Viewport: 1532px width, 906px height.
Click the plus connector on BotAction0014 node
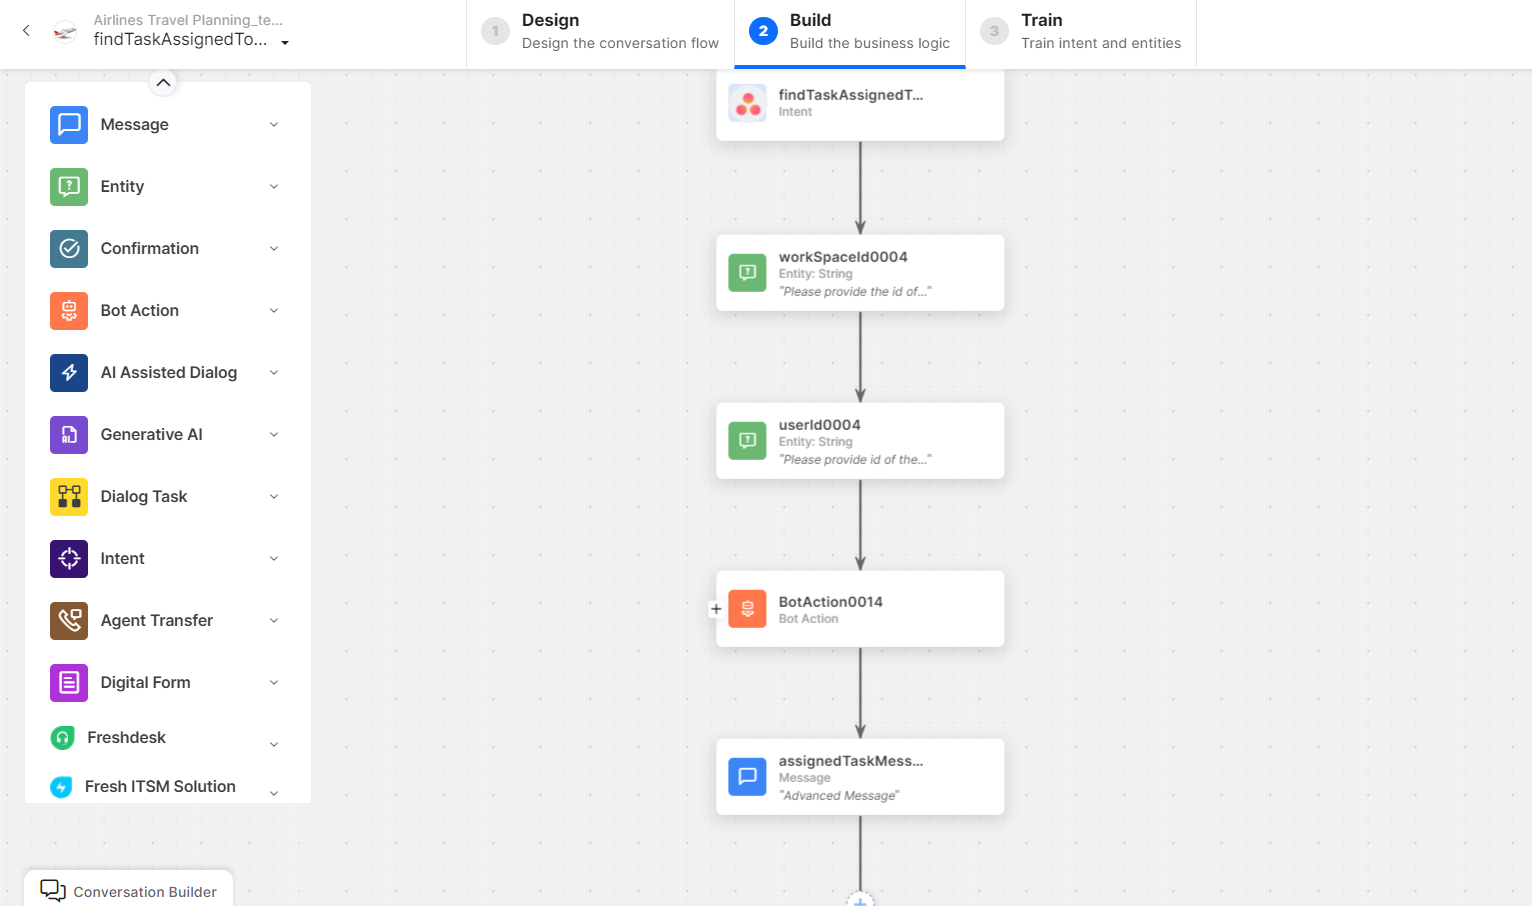(x=716, y=609)
